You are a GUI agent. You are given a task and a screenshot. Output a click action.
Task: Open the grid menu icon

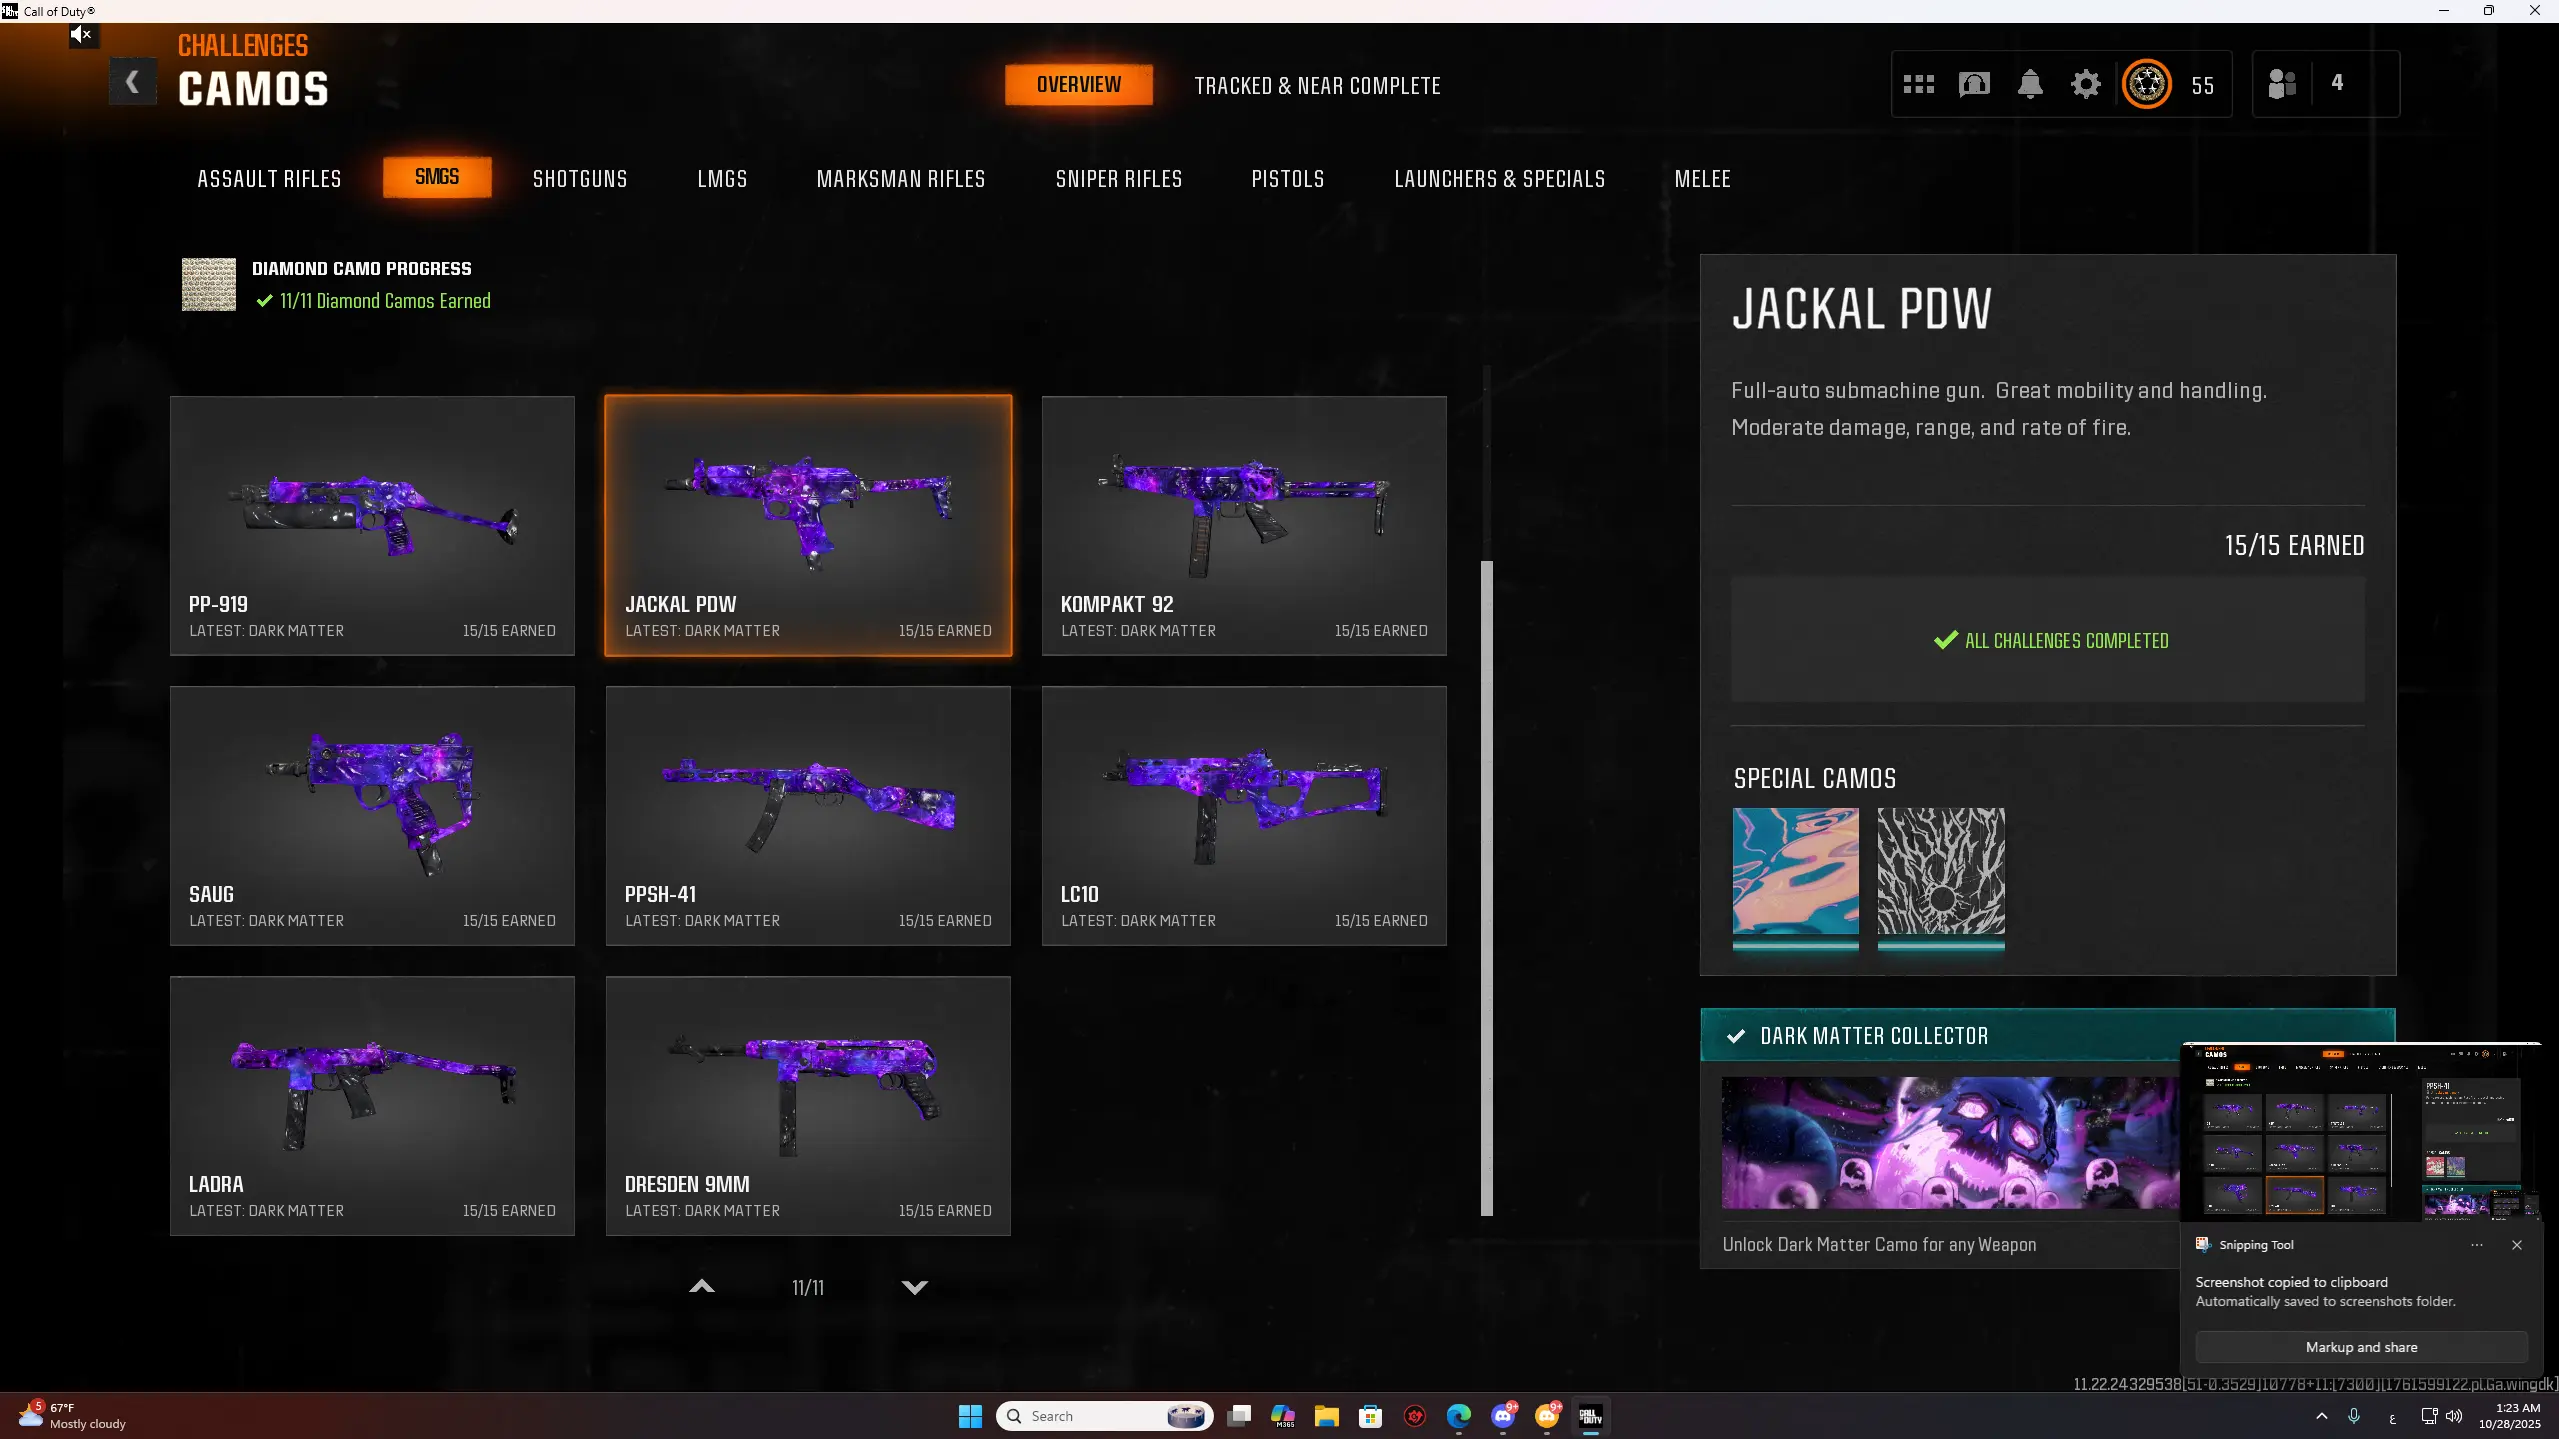(1918, 84)
